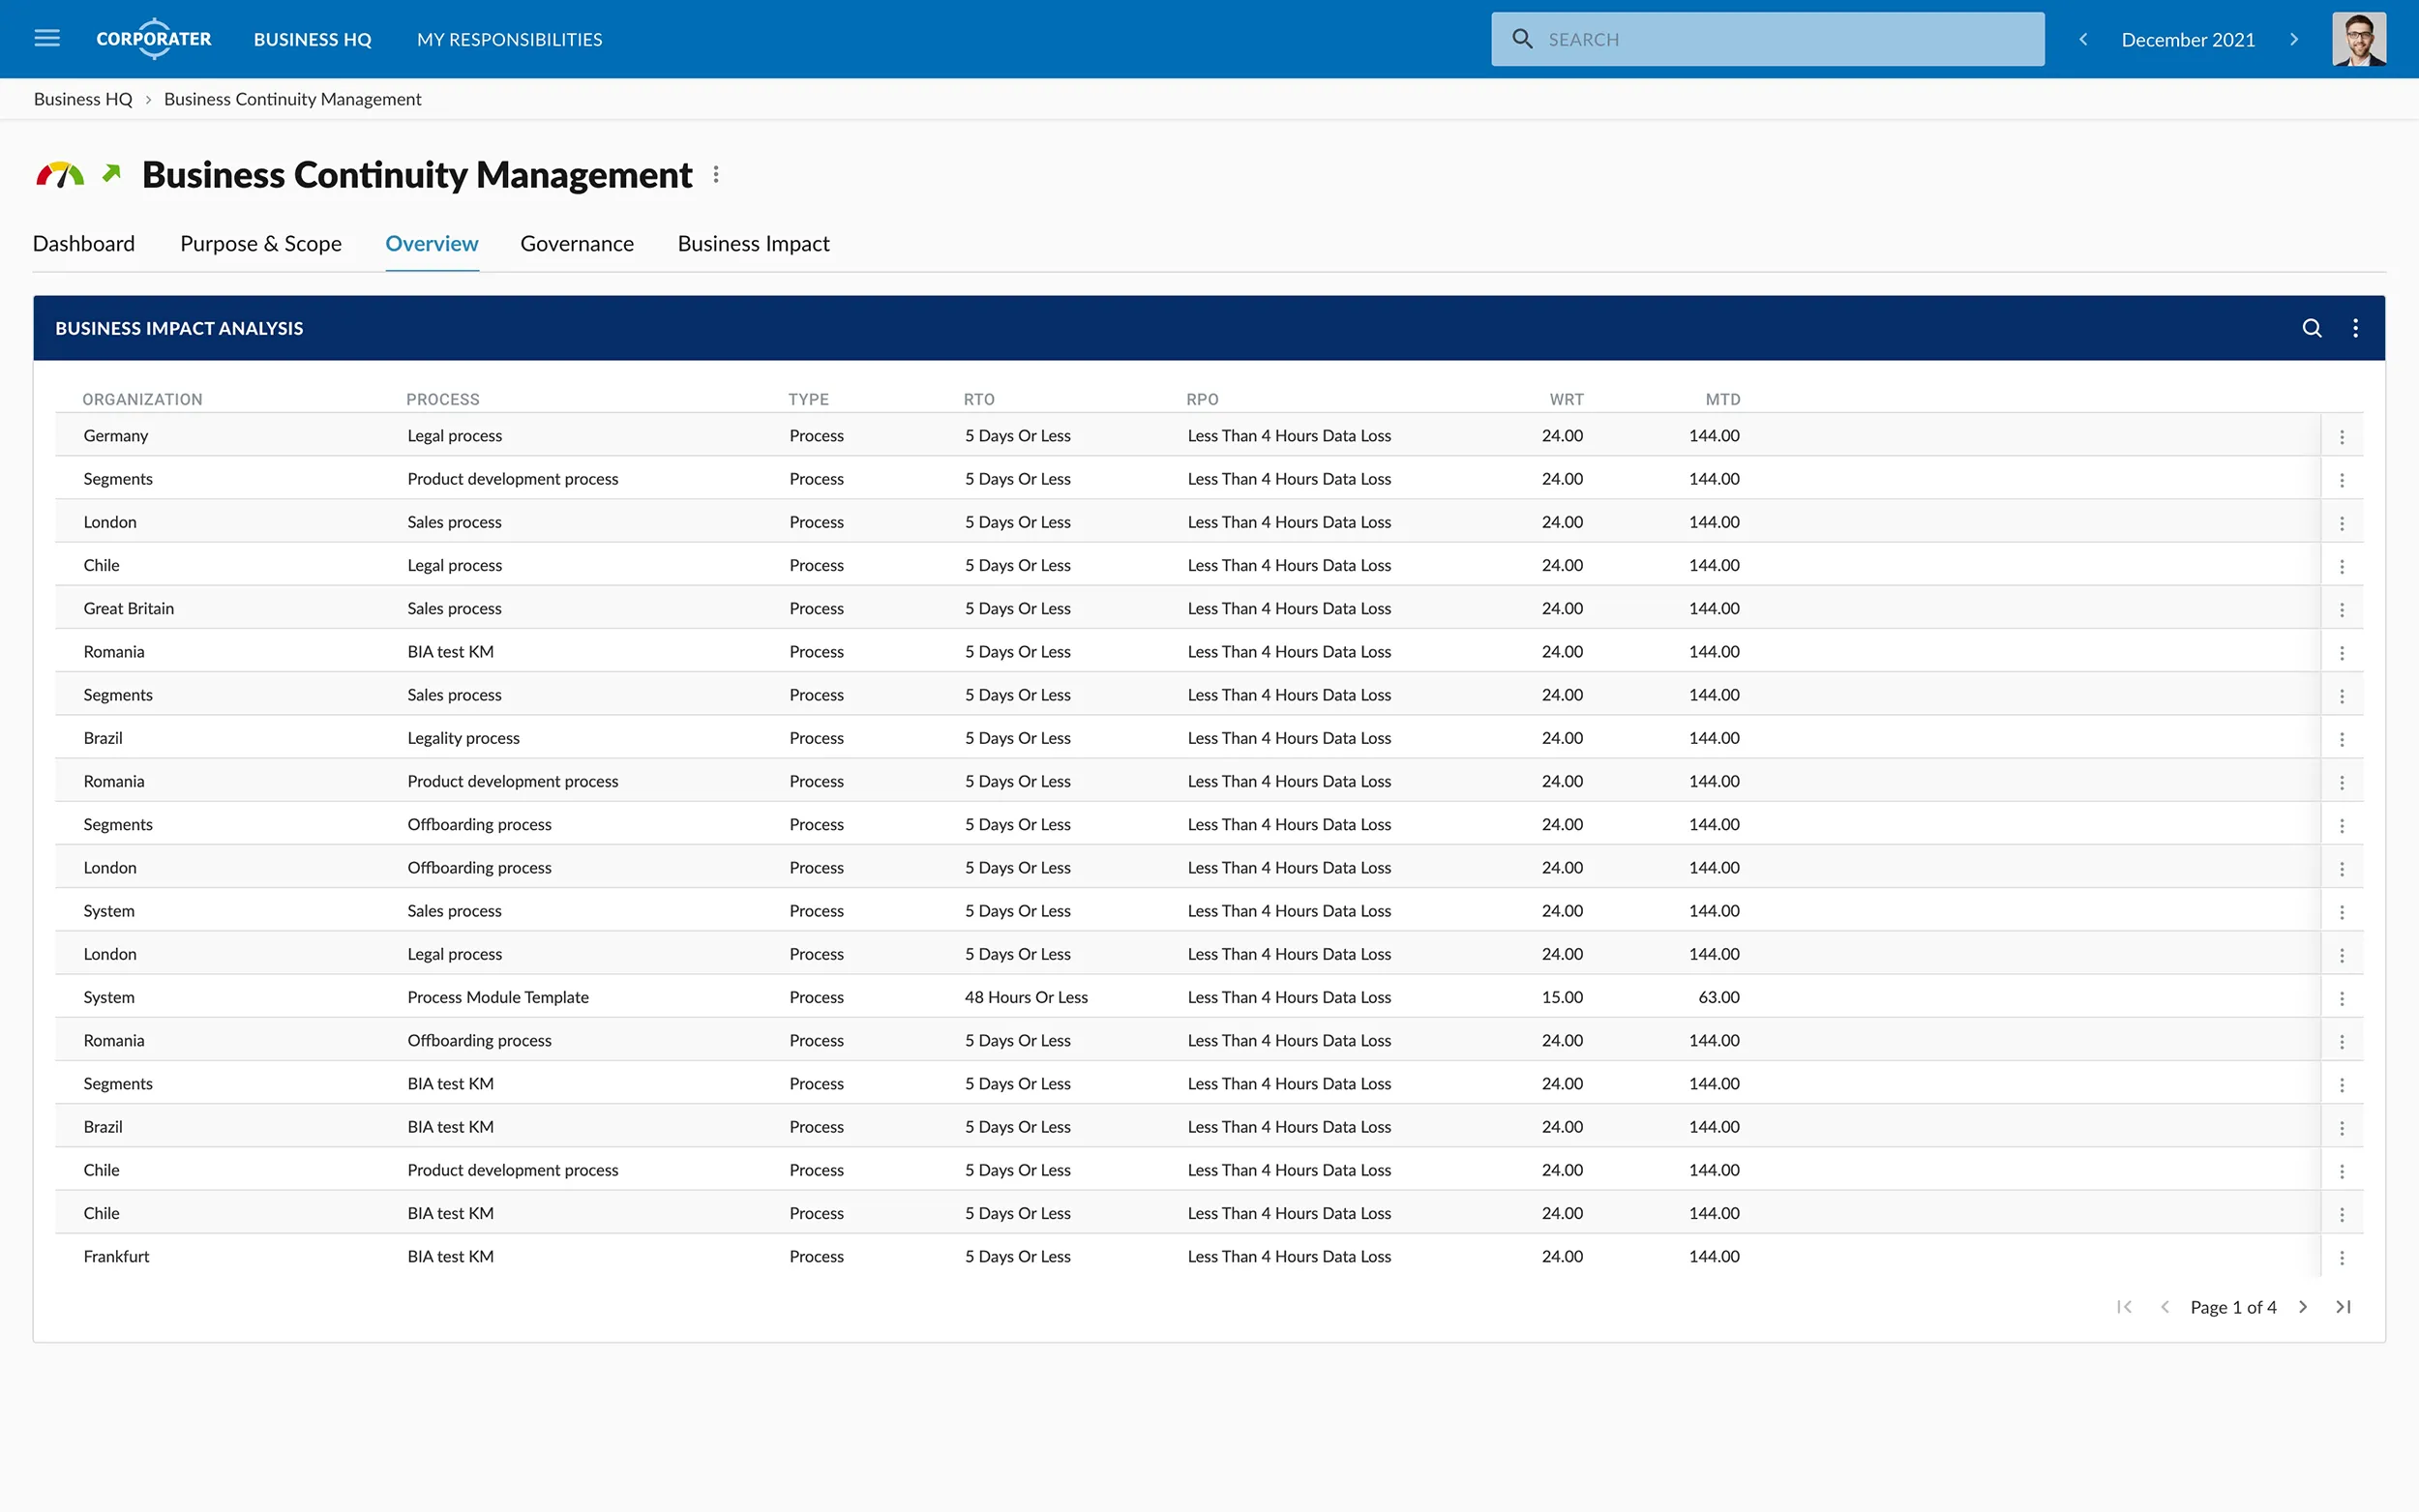Click Business HQ breadcrumb link
This screenshot has width=2419, height=1512.
(83, 99)
